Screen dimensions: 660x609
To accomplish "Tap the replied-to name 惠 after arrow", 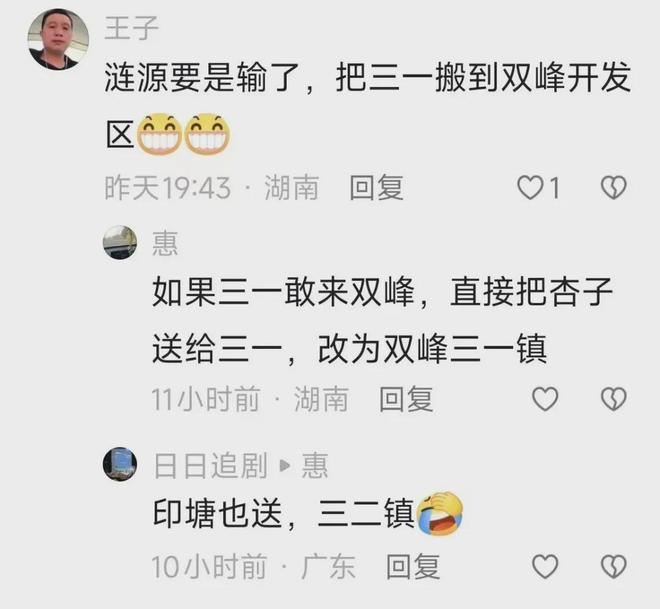I will pos(315,465).
